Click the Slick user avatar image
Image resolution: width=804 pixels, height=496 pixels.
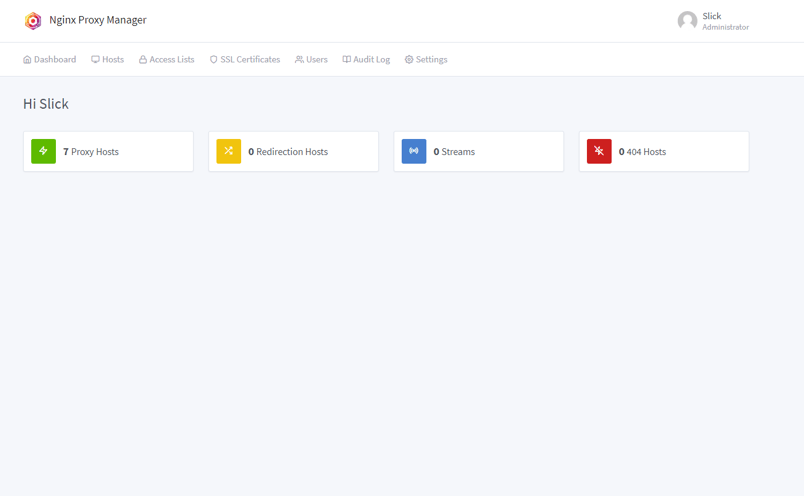click(x=687, y=21)
